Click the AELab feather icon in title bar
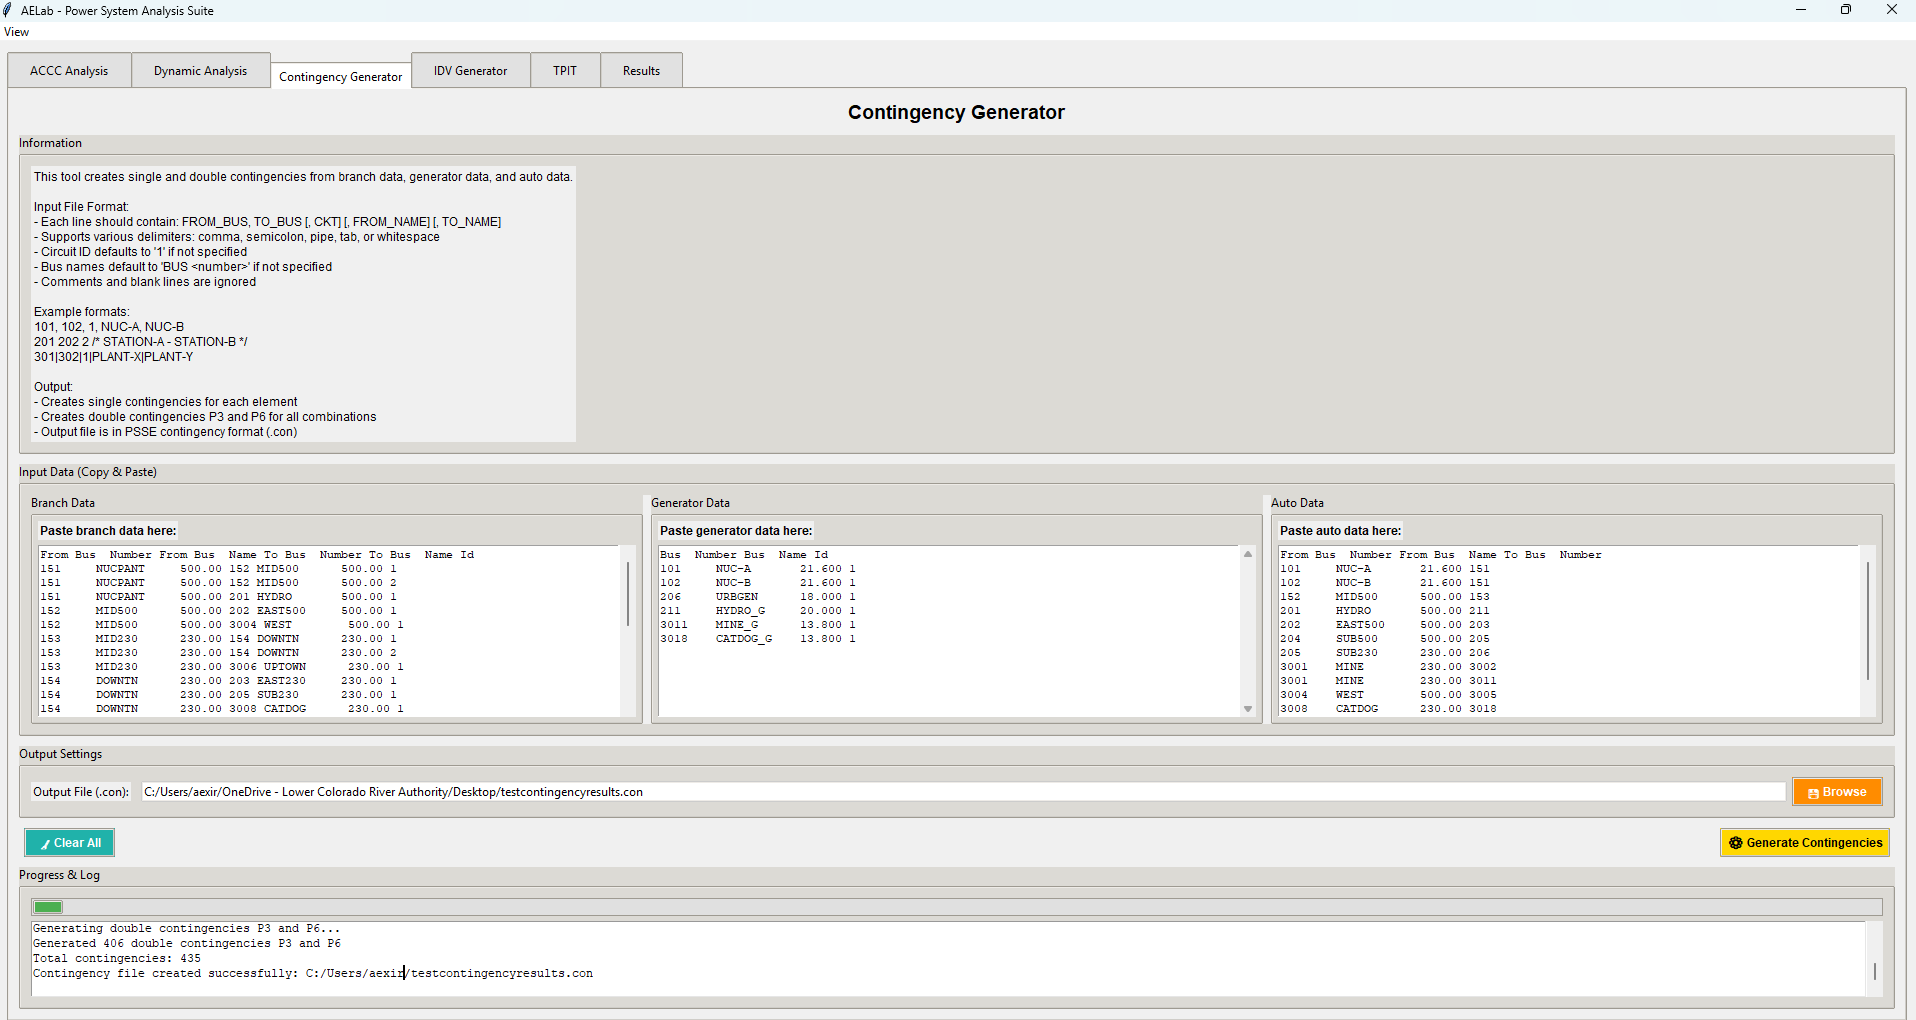 [x=9, y=10]
